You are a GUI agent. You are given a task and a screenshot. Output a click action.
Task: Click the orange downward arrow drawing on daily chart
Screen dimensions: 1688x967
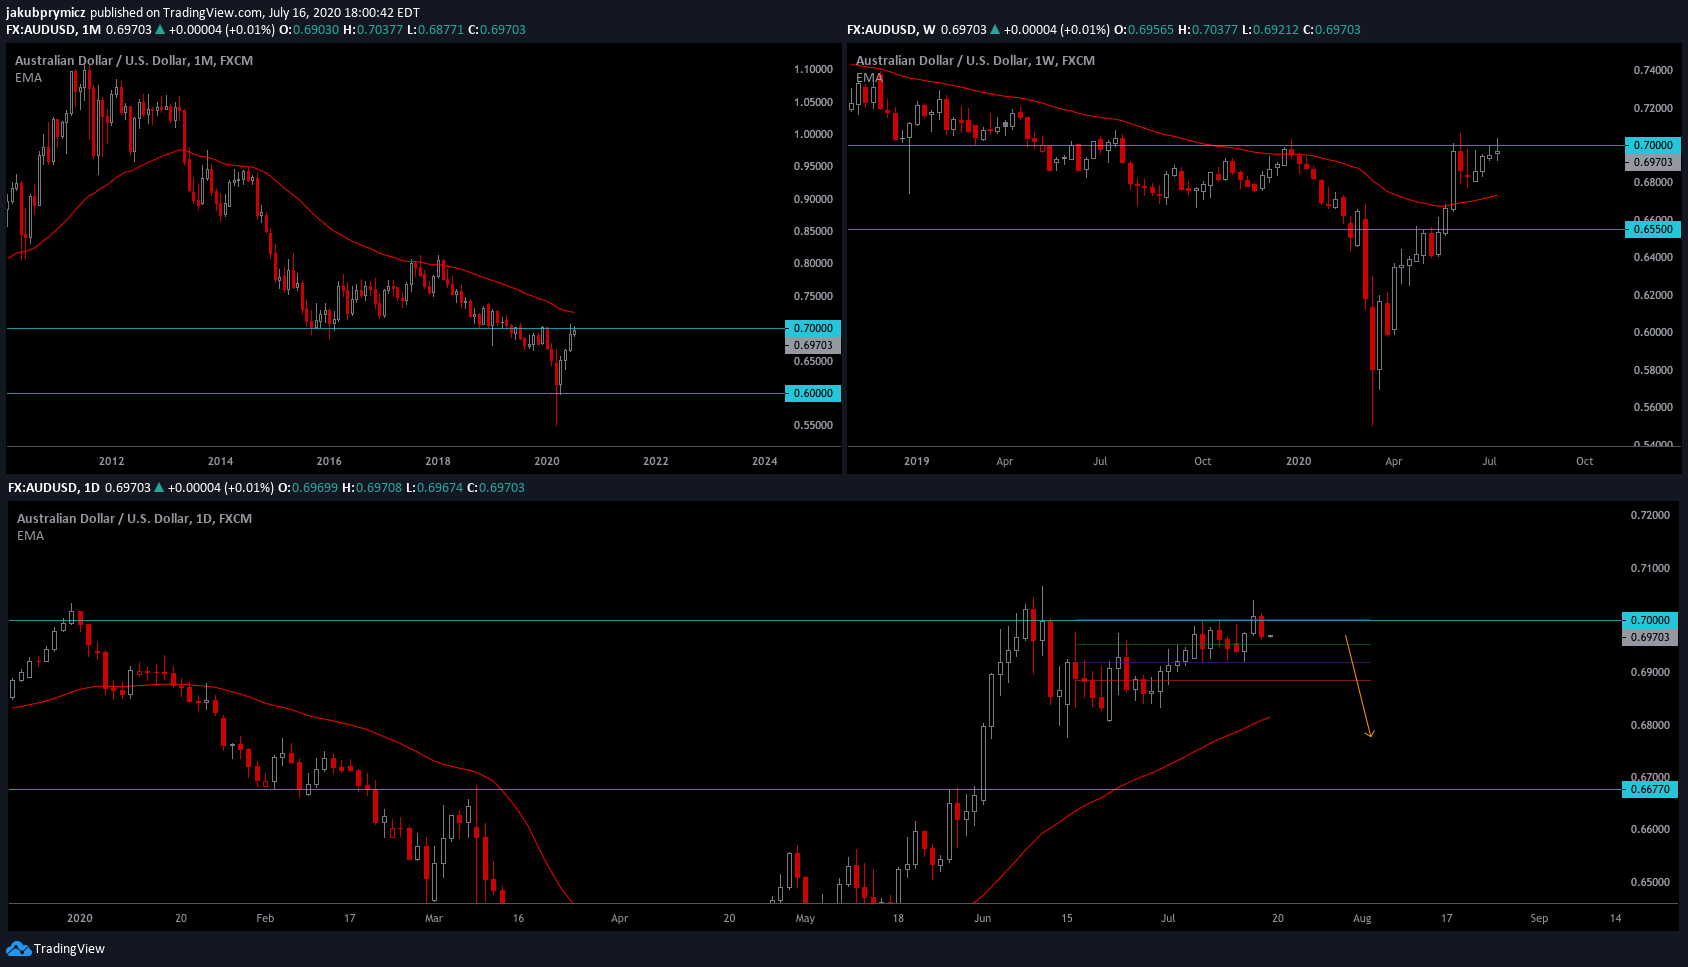(x=1359, y=686)
